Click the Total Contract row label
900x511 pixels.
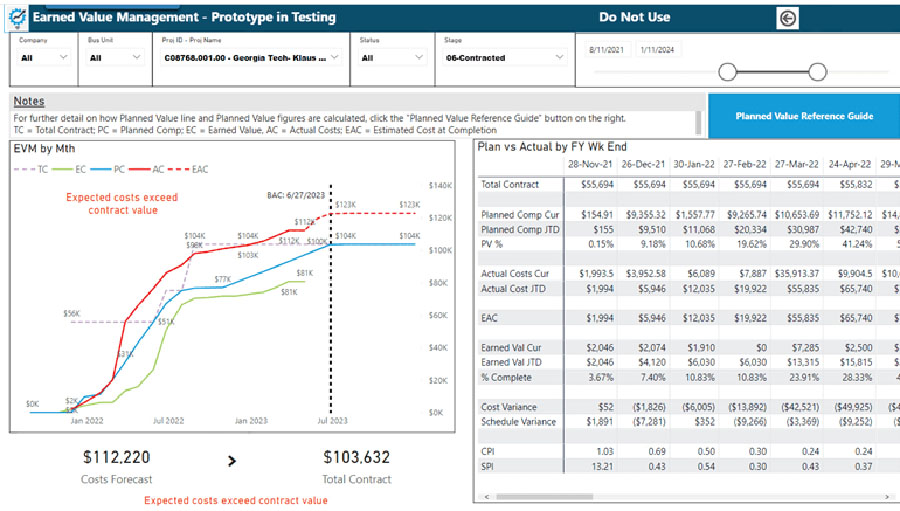coord(510,184)
